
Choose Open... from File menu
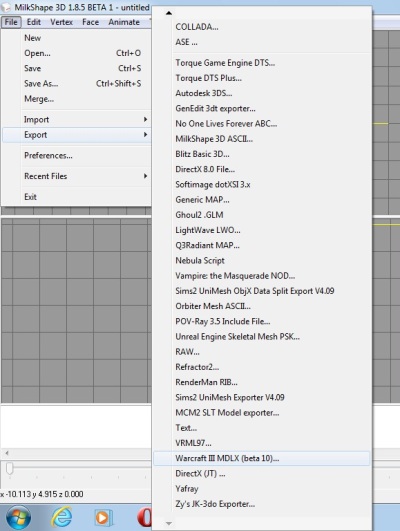coord(77,53)
